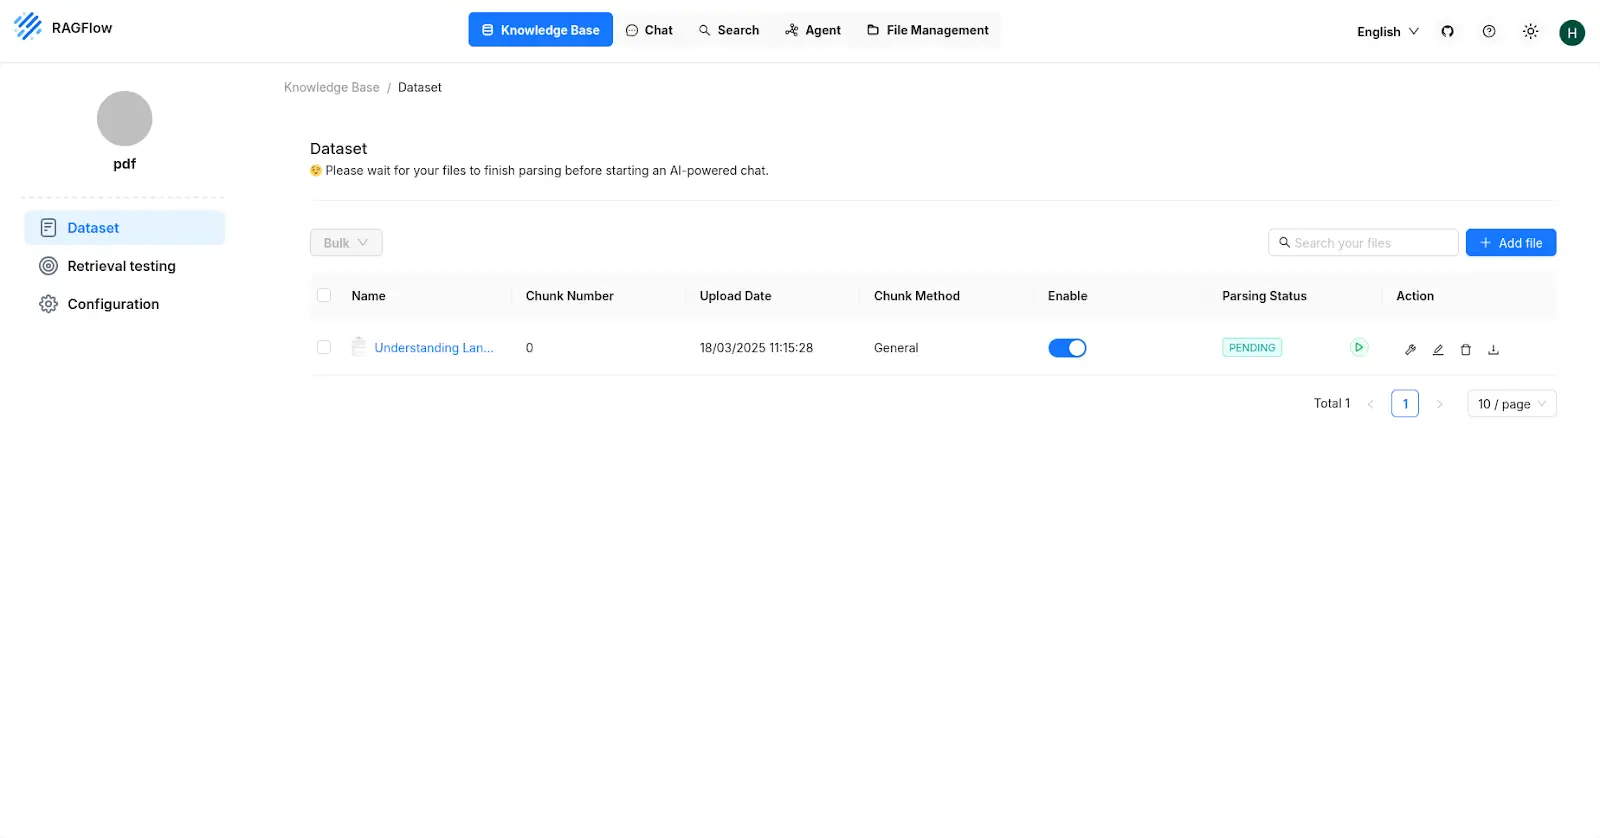Viewport: 1600px width, 838px height.
Task: Download the file with download icon
Action: pyautogui.click(x=1493, y=349)
